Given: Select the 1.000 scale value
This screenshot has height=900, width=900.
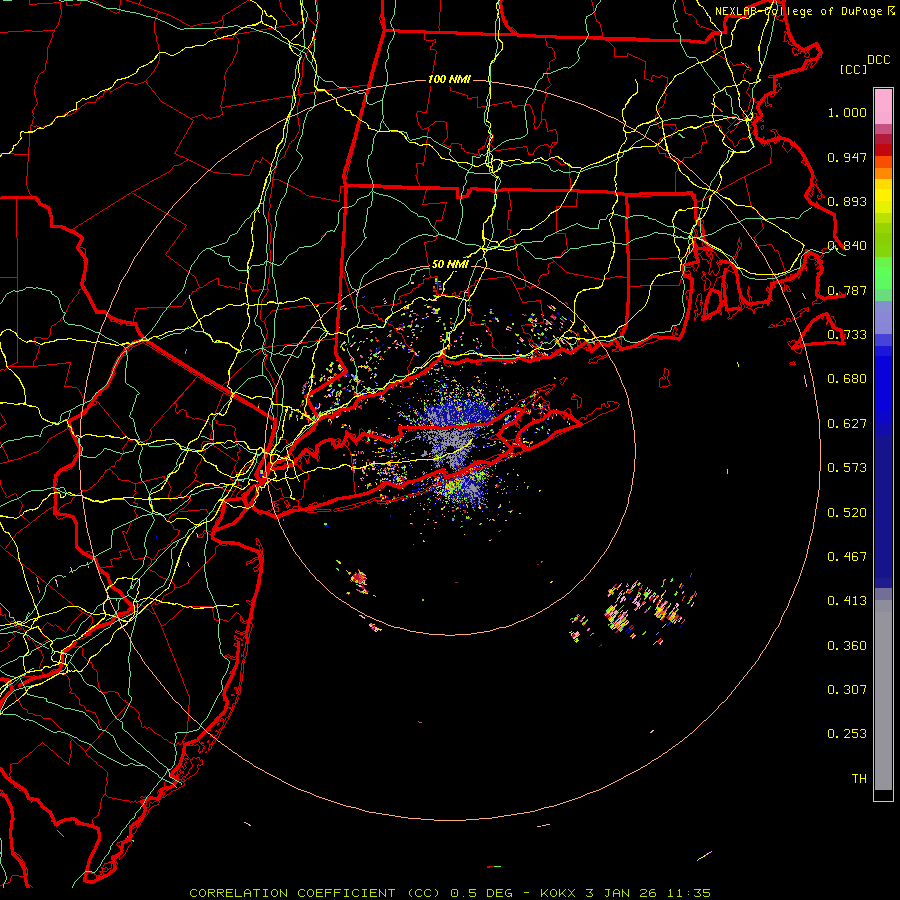Looking at the screenshot, I should pos(847,112).
